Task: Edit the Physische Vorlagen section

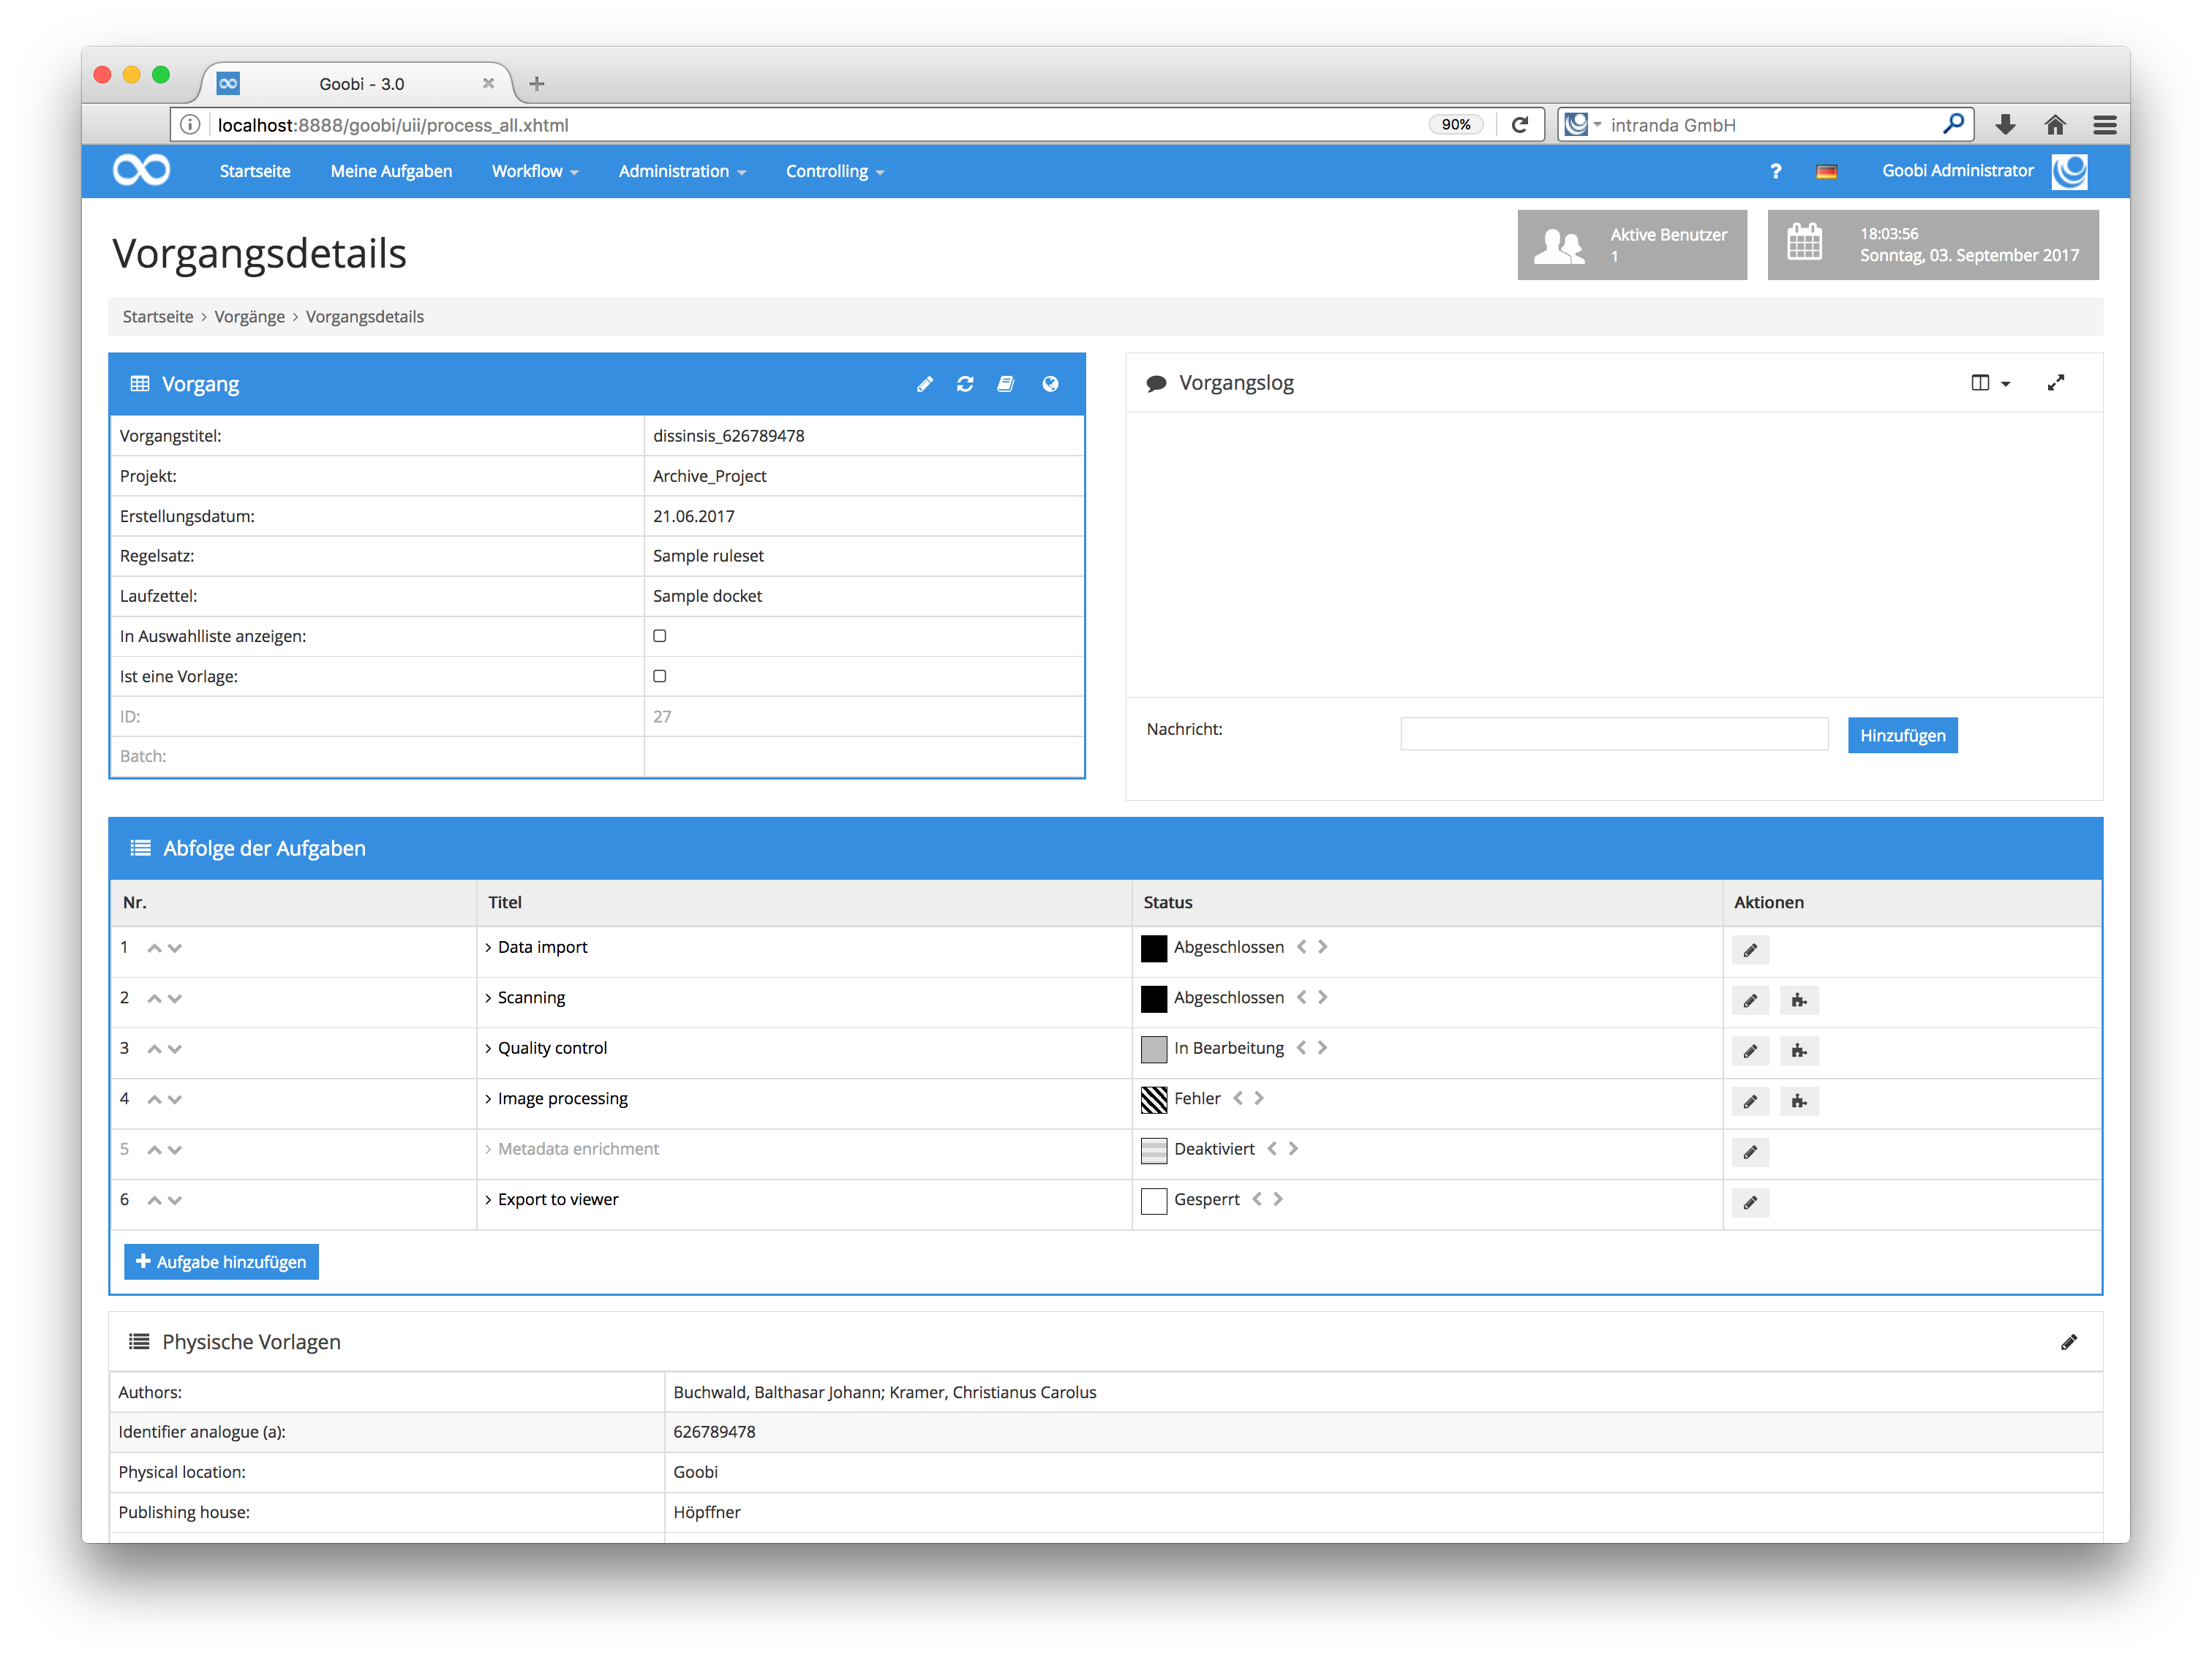Action: click(2068, 1342)
